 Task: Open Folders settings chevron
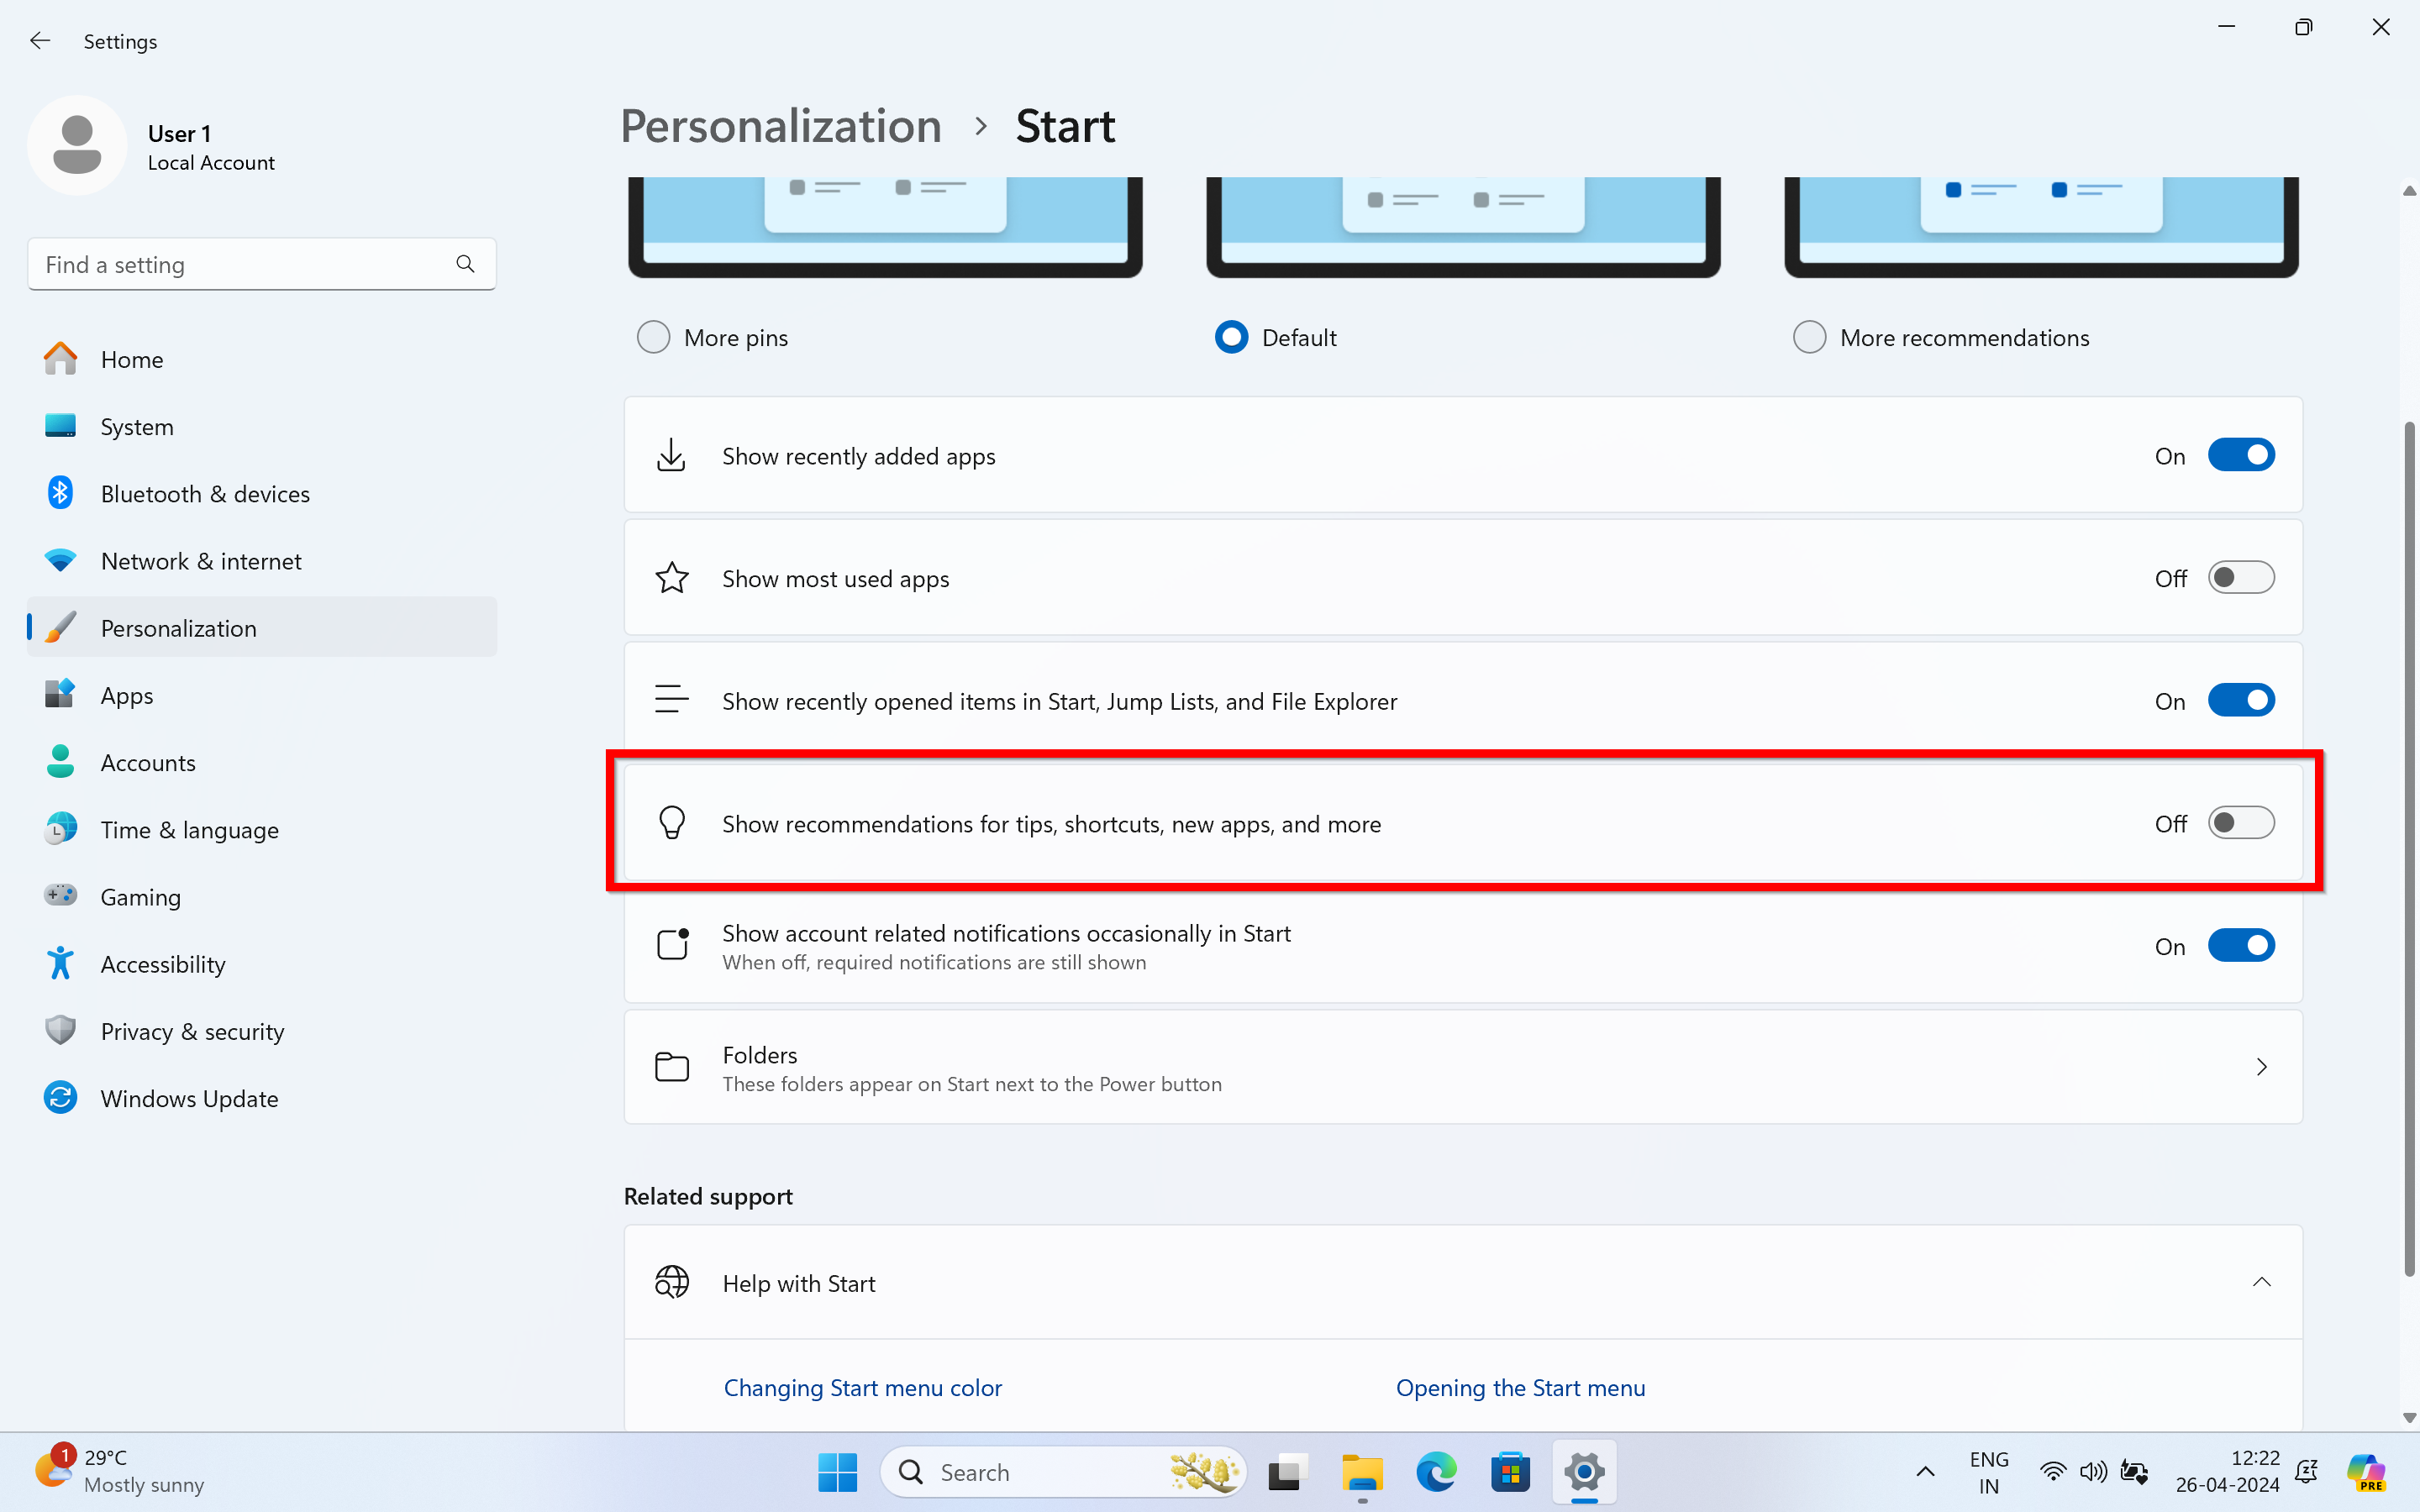[2261, 1067]
